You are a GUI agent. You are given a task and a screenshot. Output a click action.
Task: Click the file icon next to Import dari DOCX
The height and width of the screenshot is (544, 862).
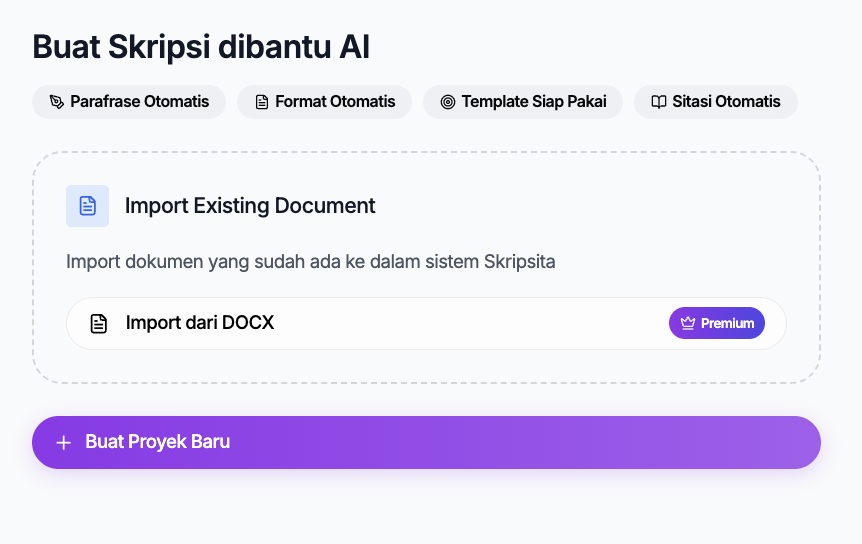coord(99,323)
